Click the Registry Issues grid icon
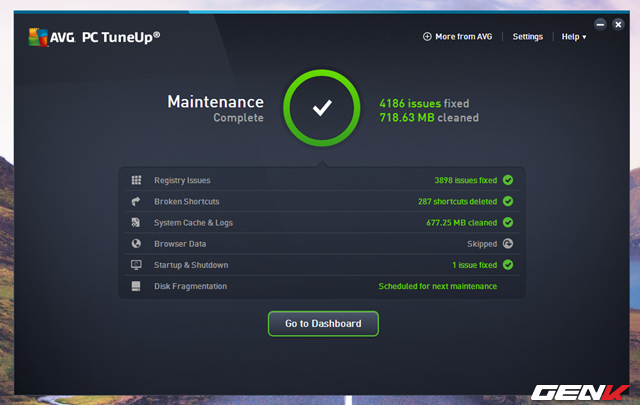Image resolution: width=640 pixels, height=405 pixels. (x=136, y=180)
